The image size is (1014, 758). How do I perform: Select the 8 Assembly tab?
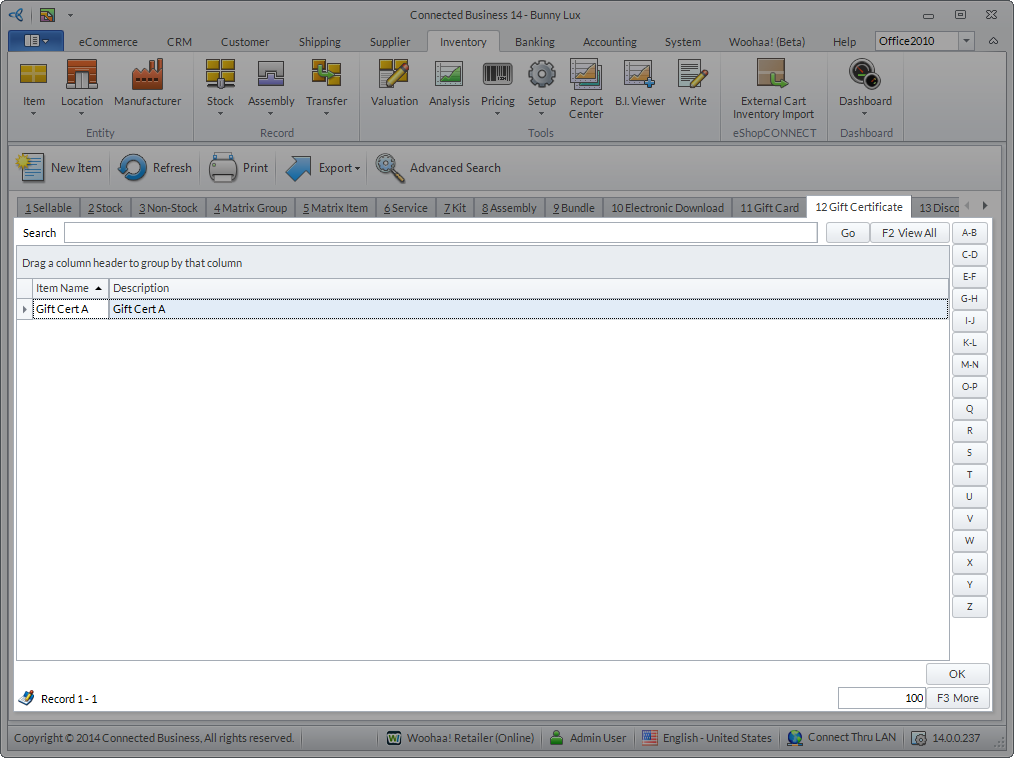509,208
